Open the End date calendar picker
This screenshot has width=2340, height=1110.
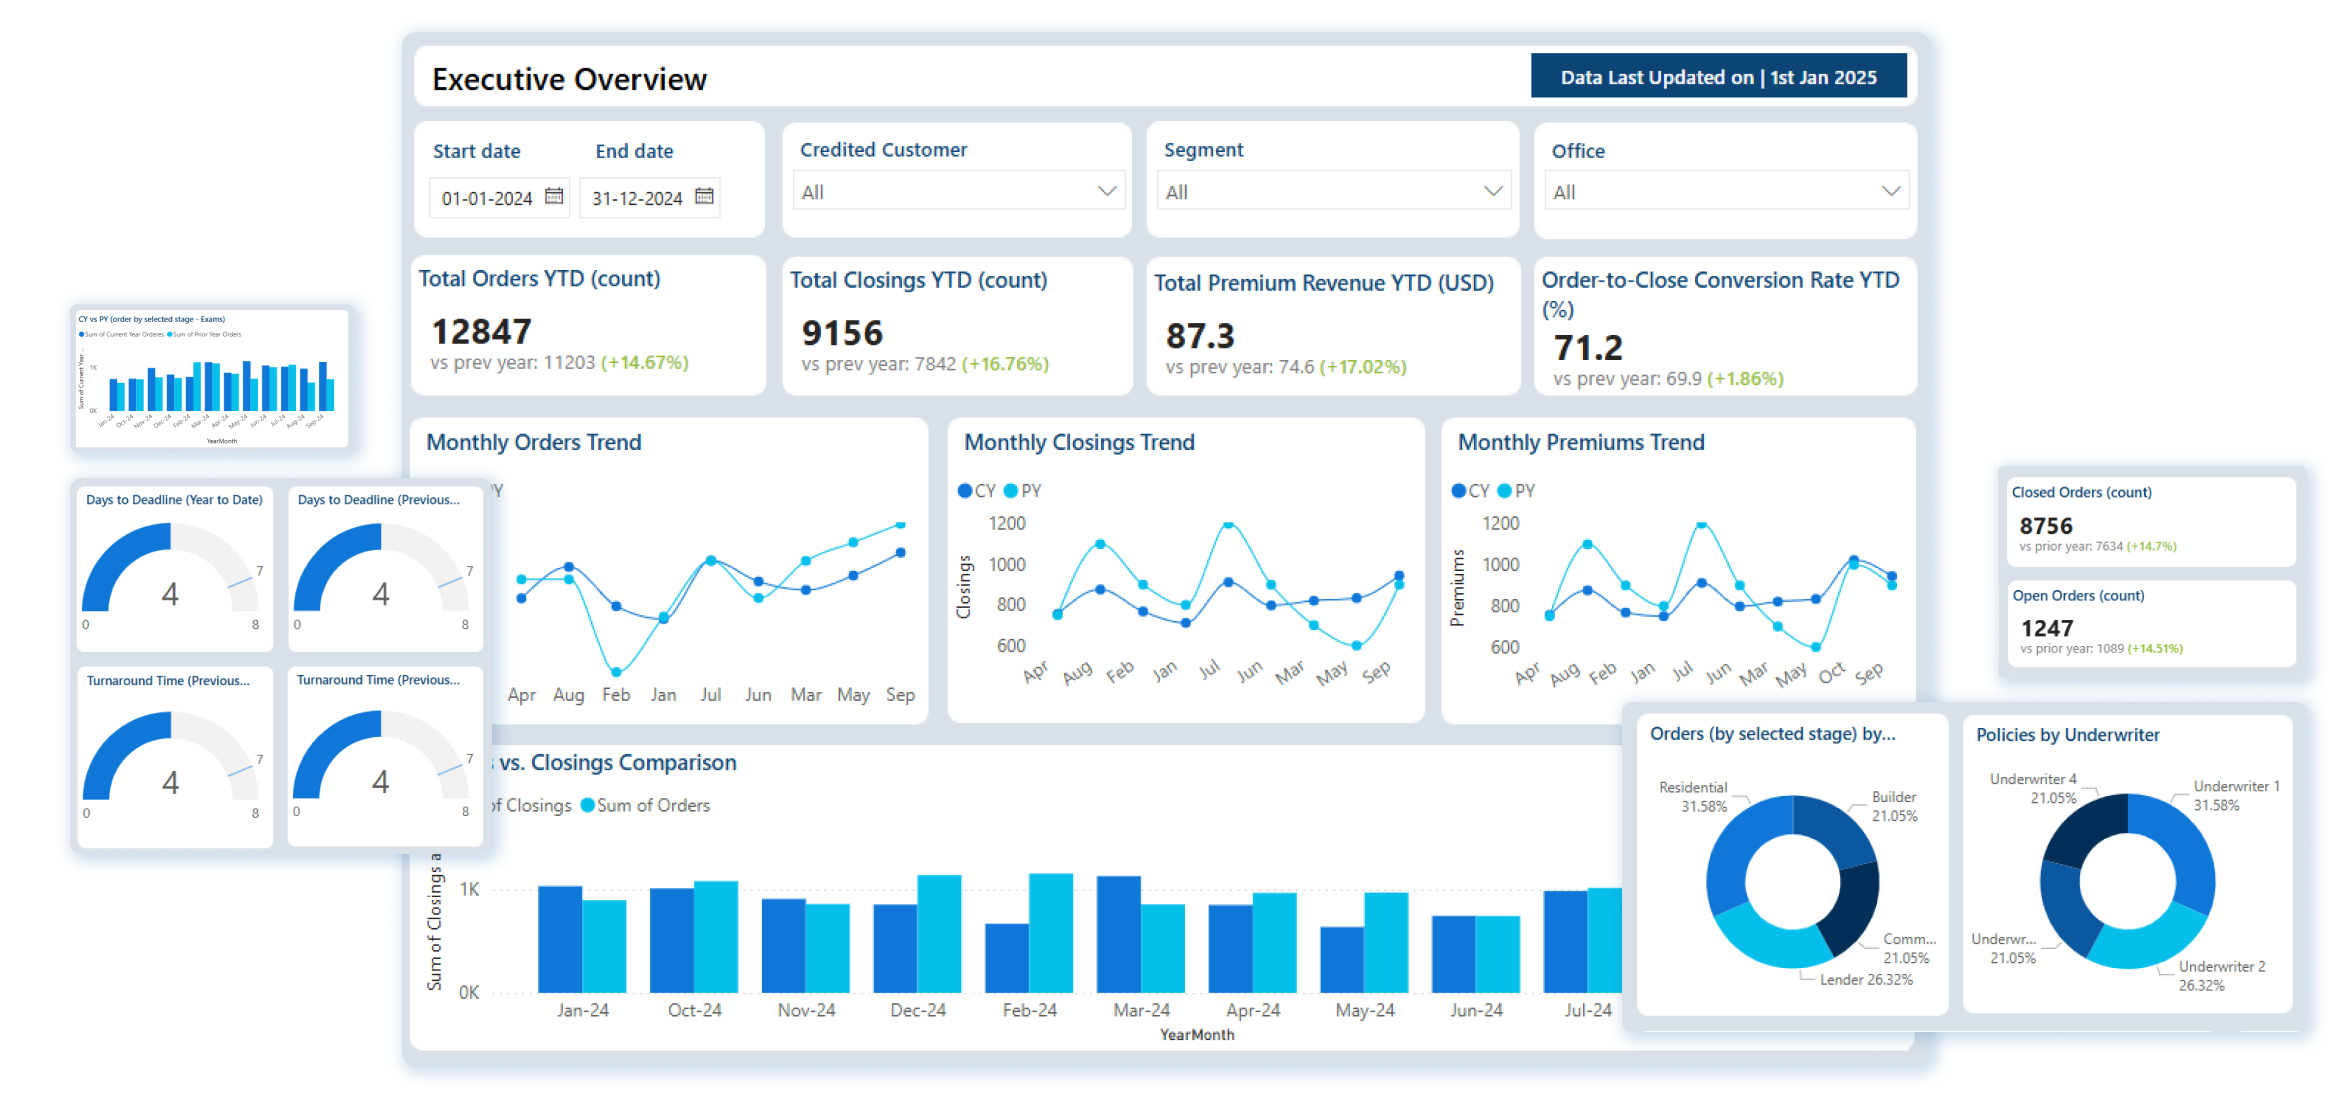pos(704,197)
